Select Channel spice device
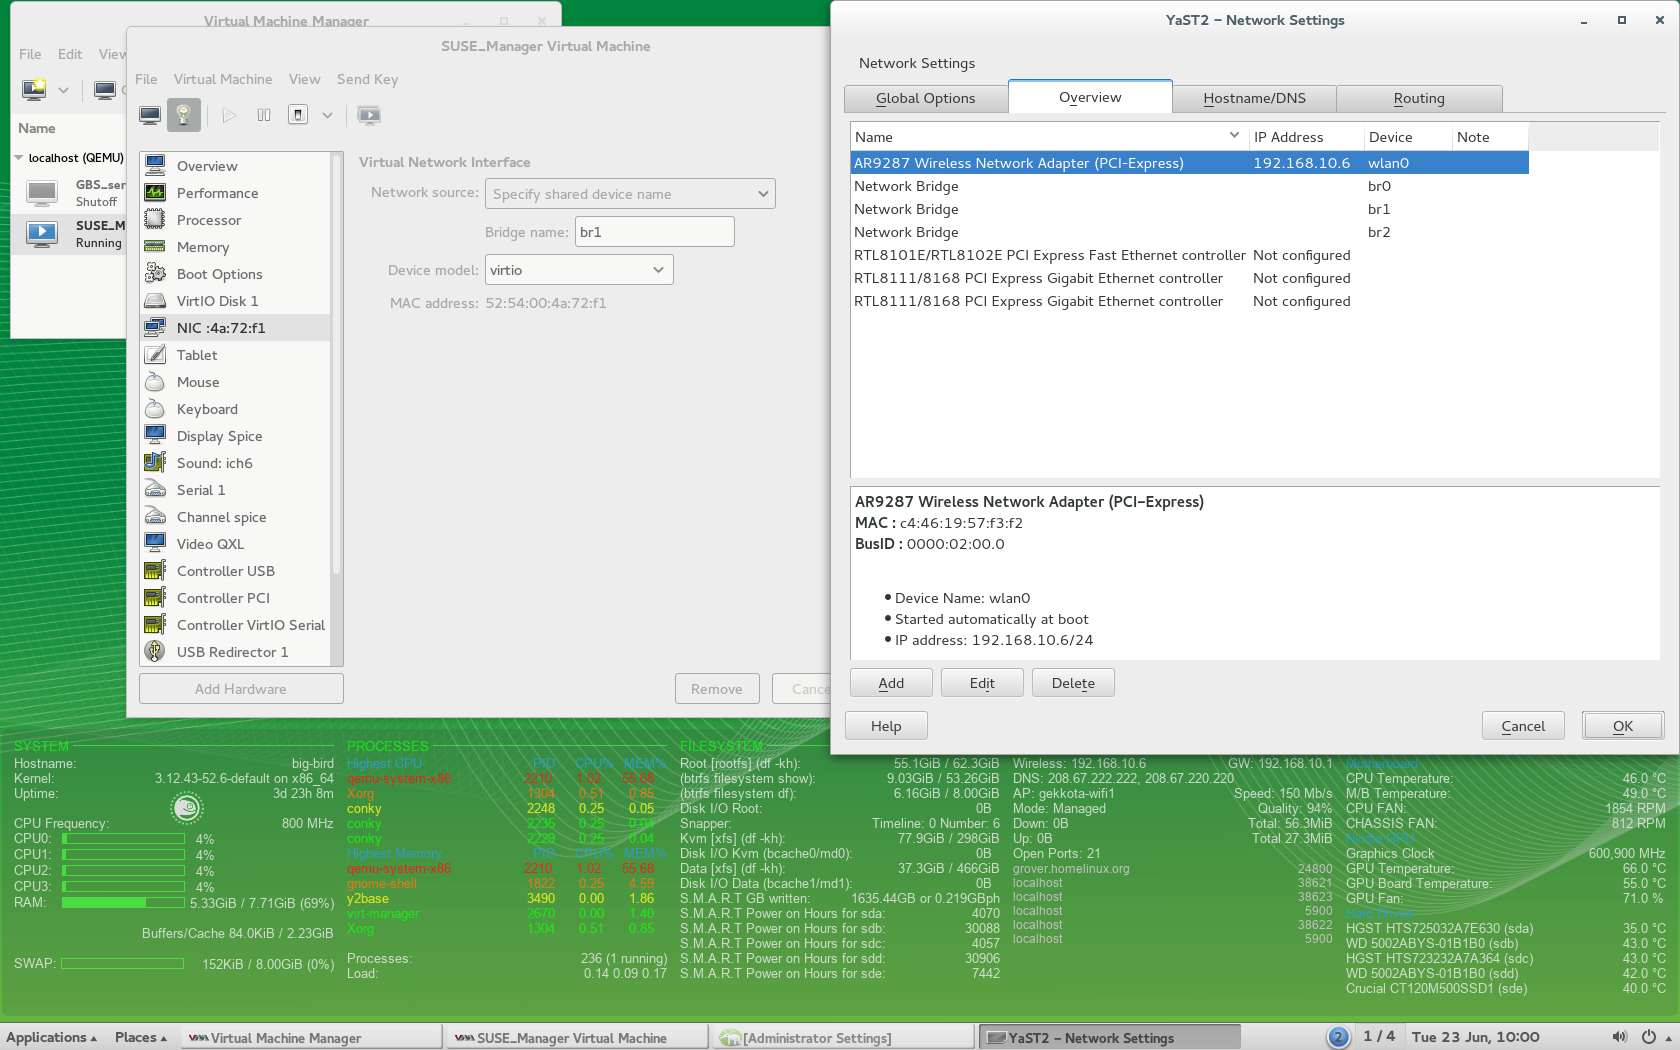Image resolution: width=1680 pixels, height=1050 pixels. (235, 517)
